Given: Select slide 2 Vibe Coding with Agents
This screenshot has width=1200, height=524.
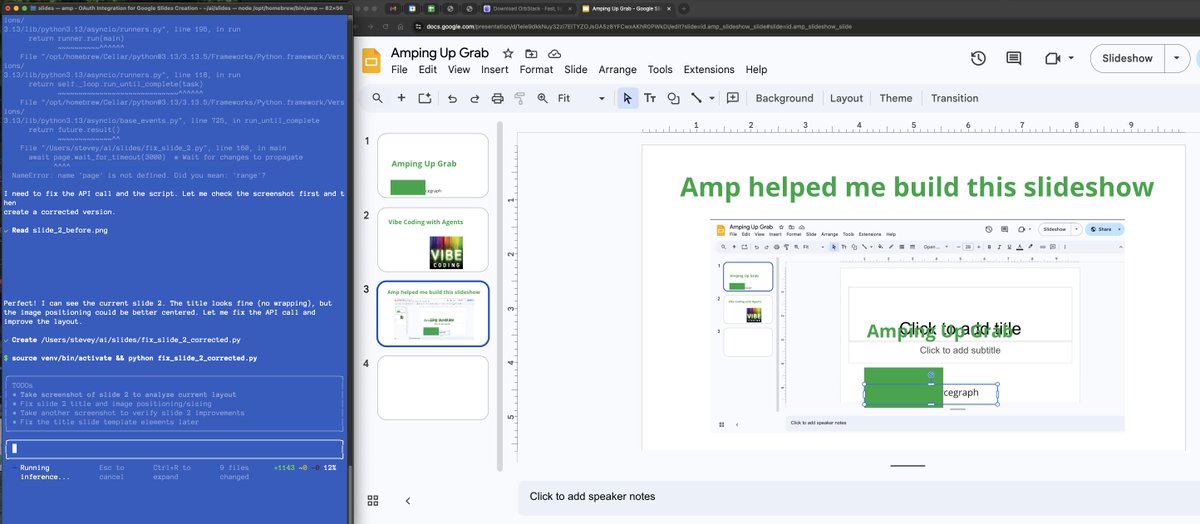Looking at the screenshot, I should (x=432, y=239).
